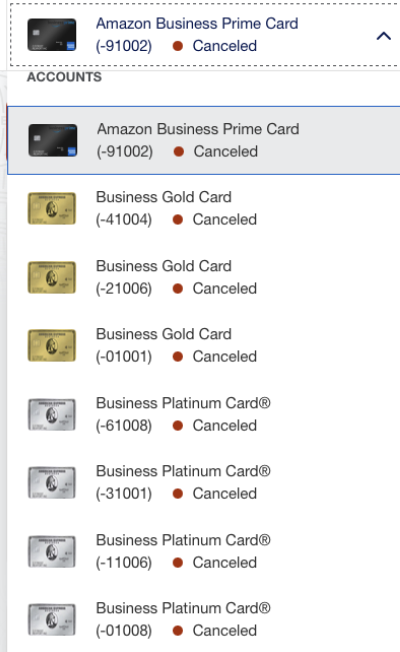The image size is (400, 652).
Task: Click the black Amazon Prime card icon in the highlighted row
Action: pos(52,140)
